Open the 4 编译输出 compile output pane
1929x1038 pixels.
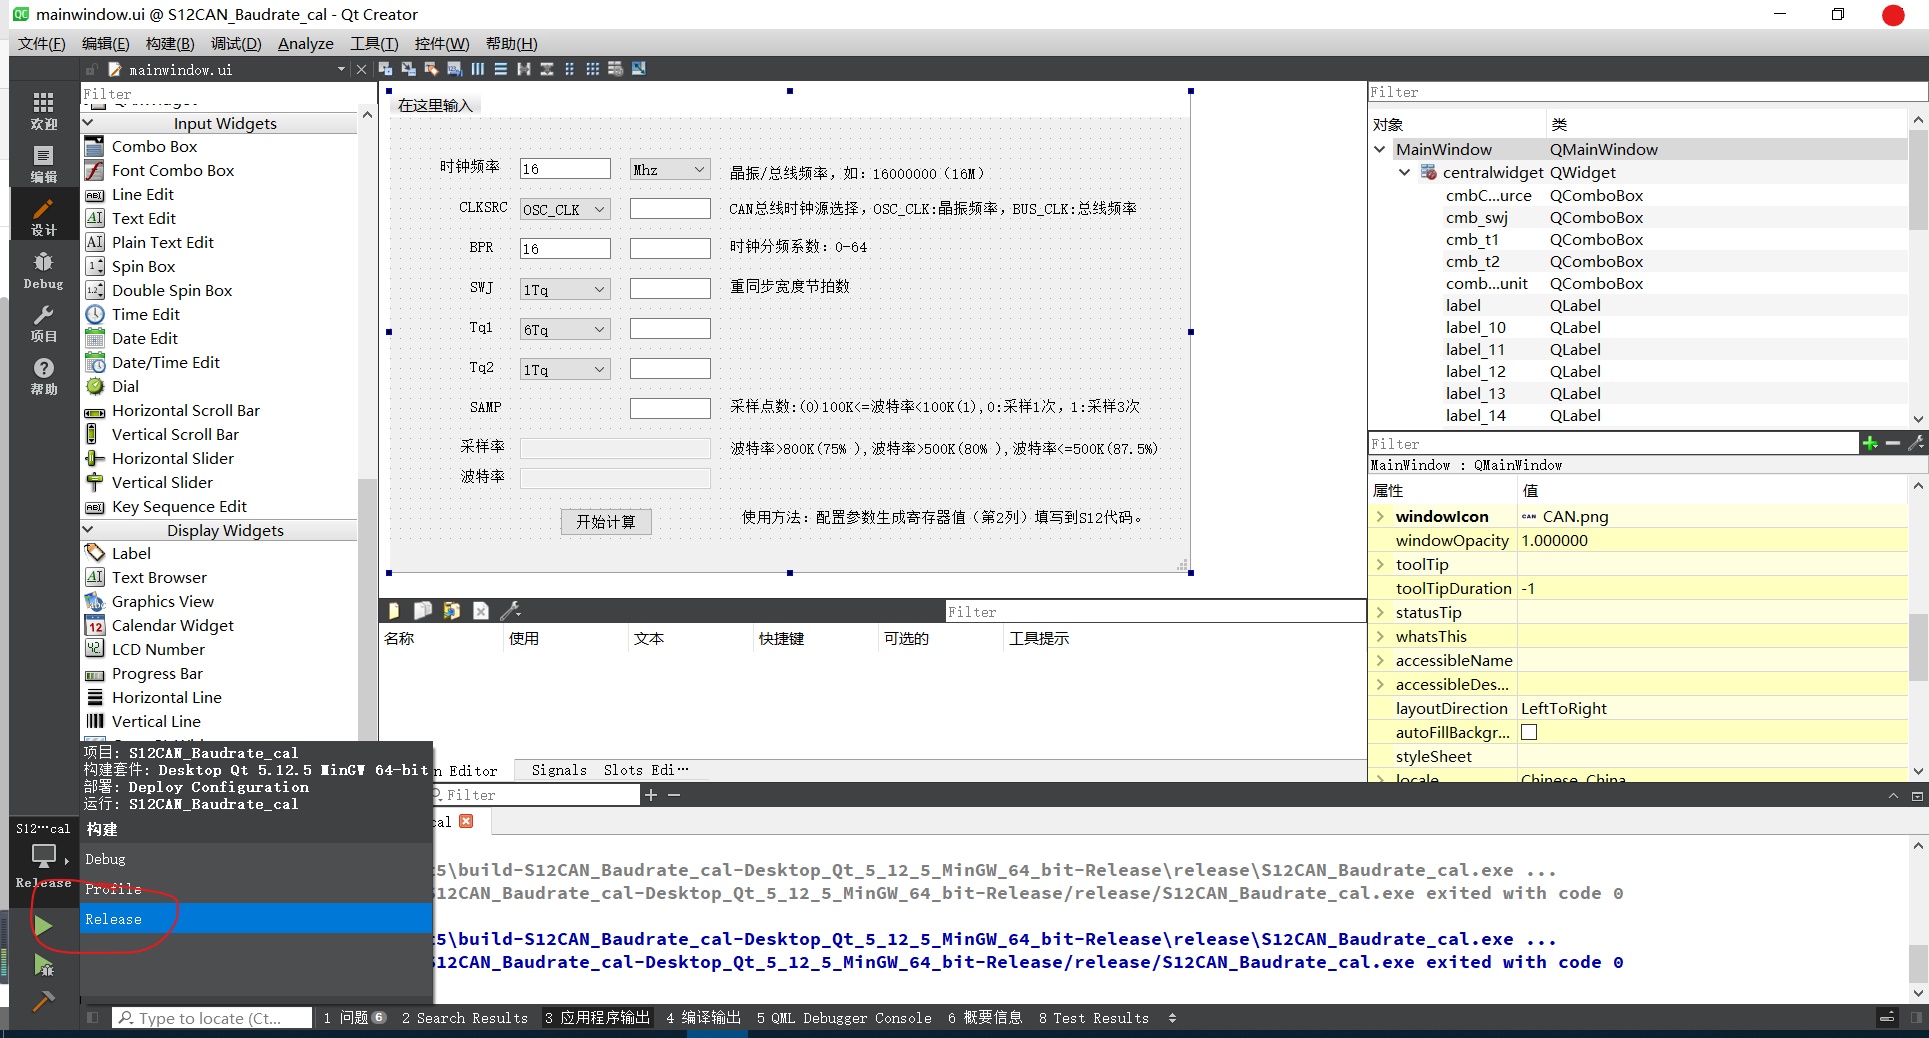pos(704,1017)
